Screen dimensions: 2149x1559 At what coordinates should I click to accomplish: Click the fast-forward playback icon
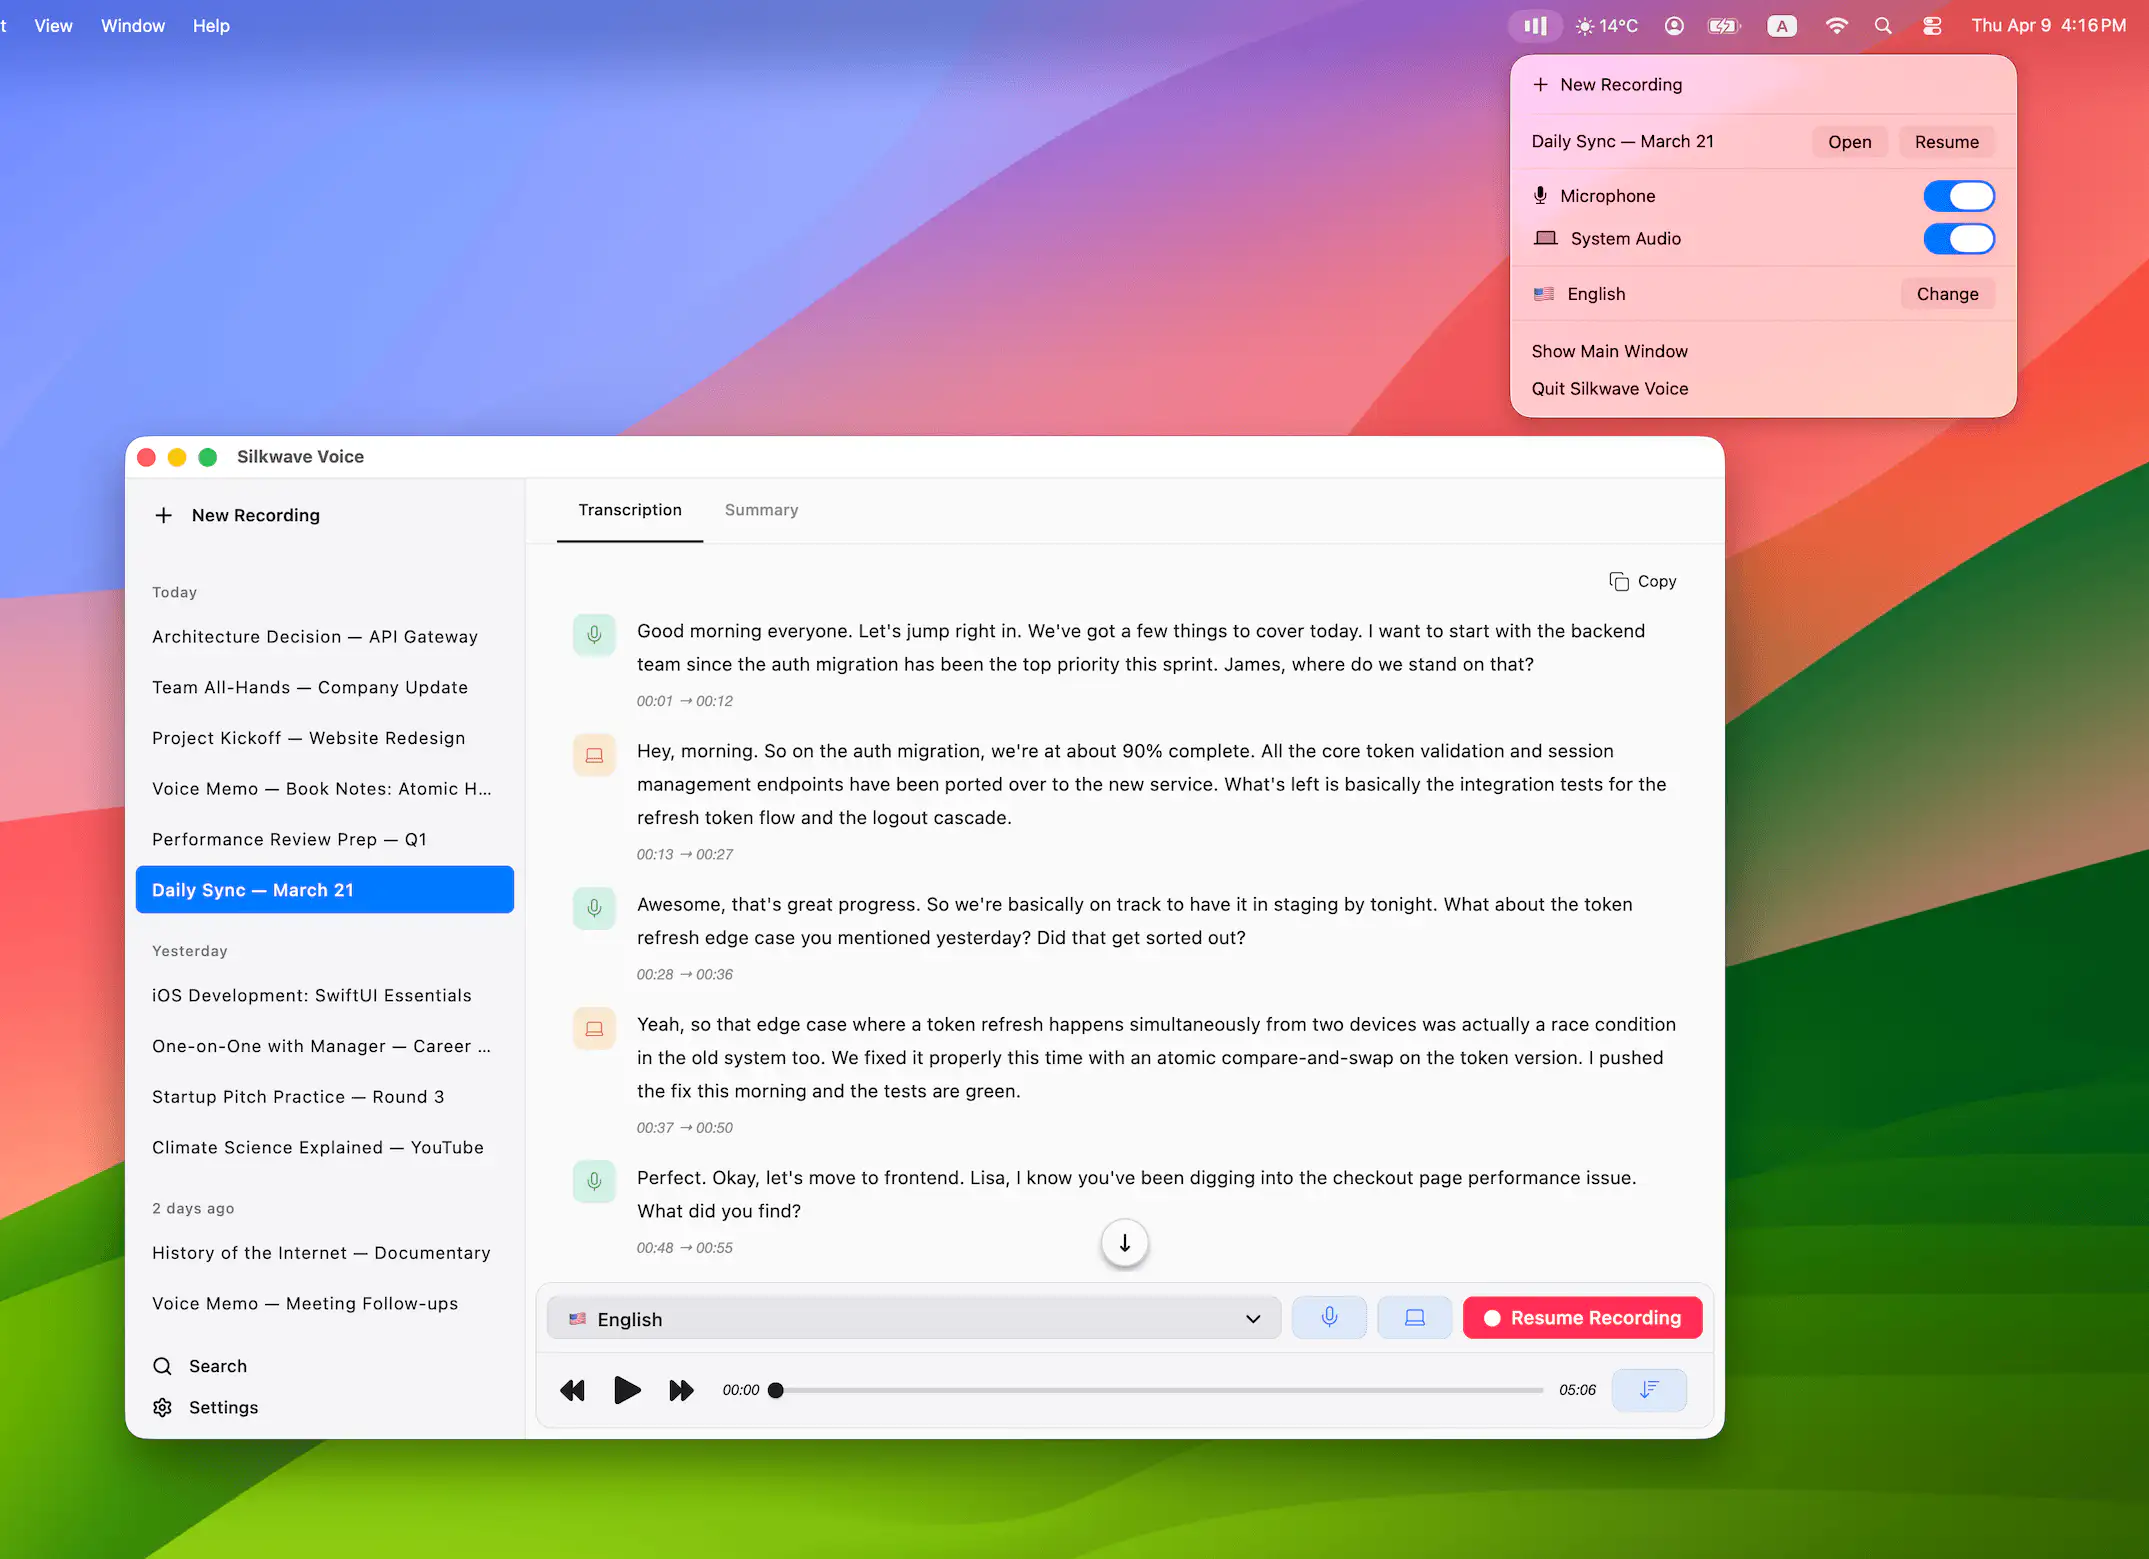click(681, 1390)
